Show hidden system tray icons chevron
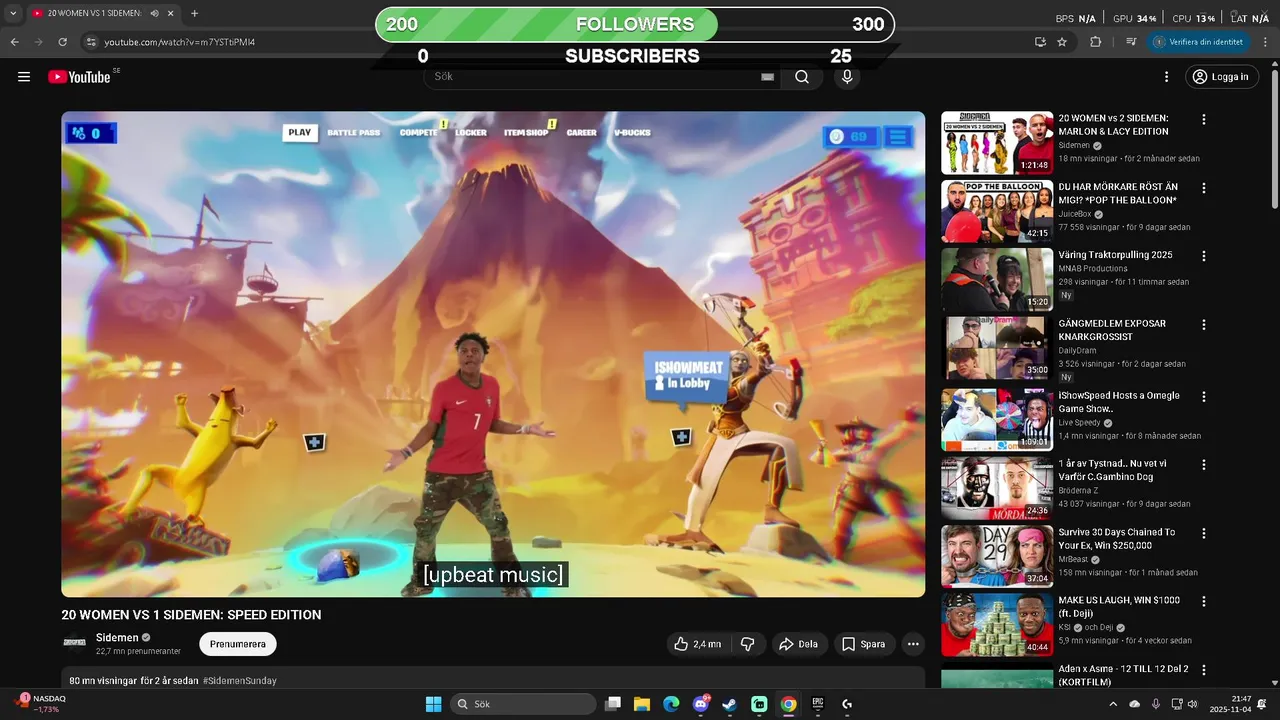The image size is (1280, 720). pos(1113,704)
